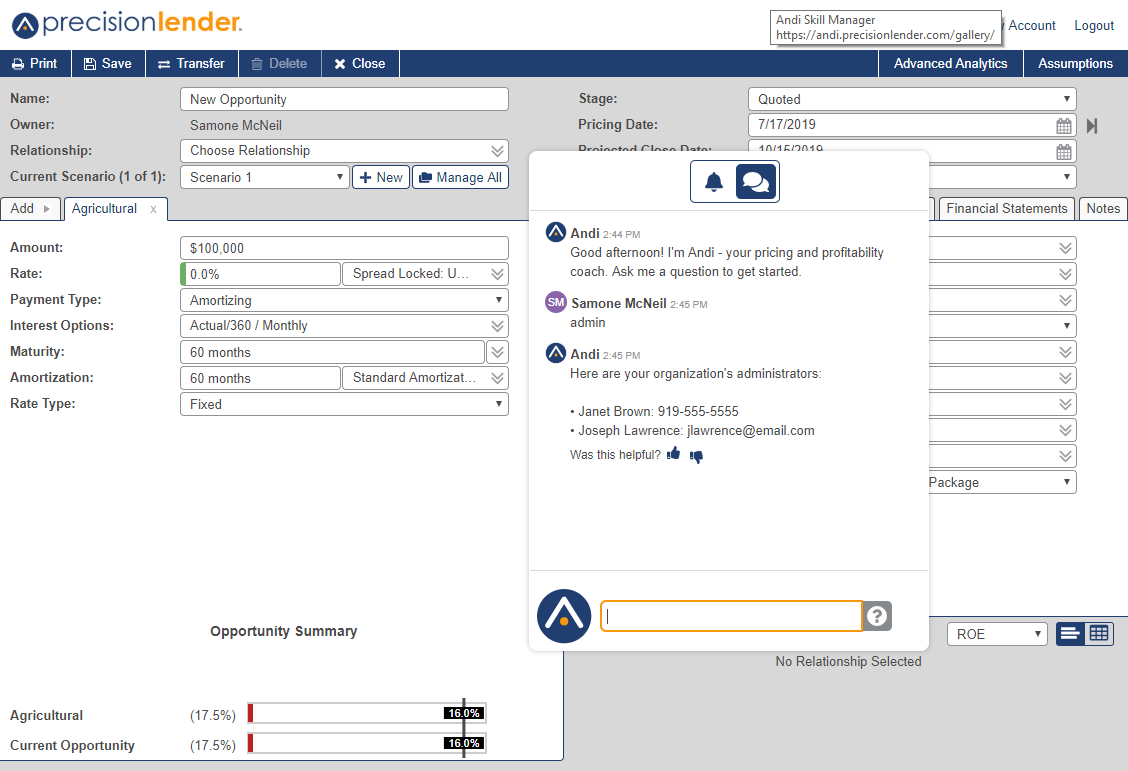Edit the Name field New Opportunity
This screenshot has height=771, width=1128.
(x=344, y=99)
